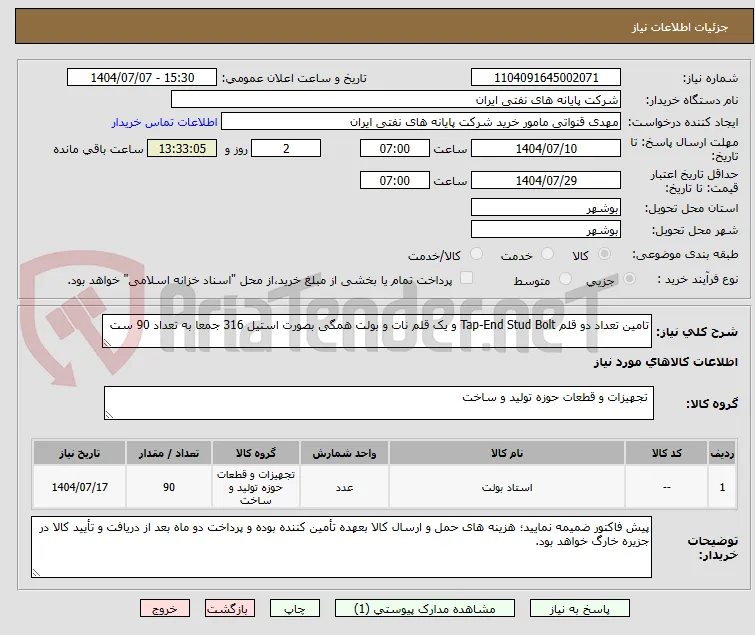Click the تاریخ نیاز column header
This screenshot has width=755, height=635.
click(79, 454)
